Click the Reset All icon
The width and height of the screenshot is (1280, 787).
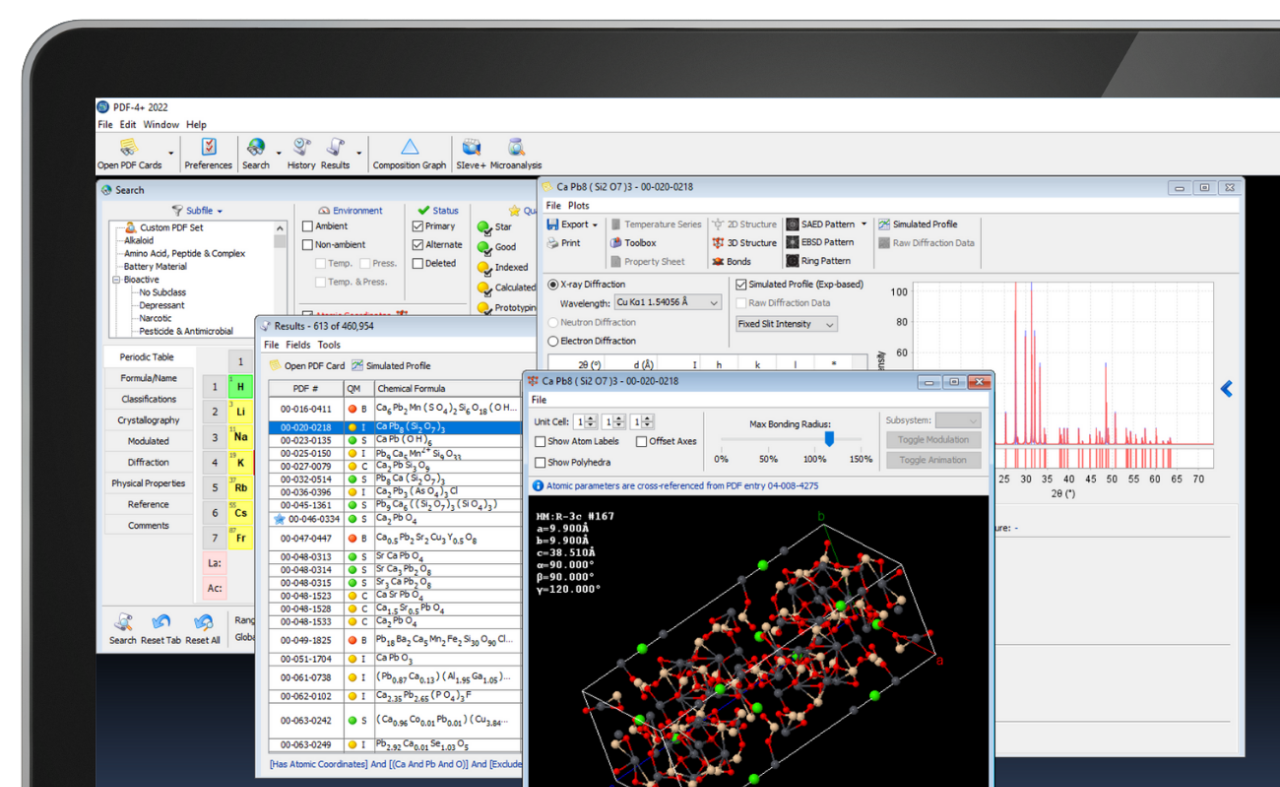tap(203, 630)
